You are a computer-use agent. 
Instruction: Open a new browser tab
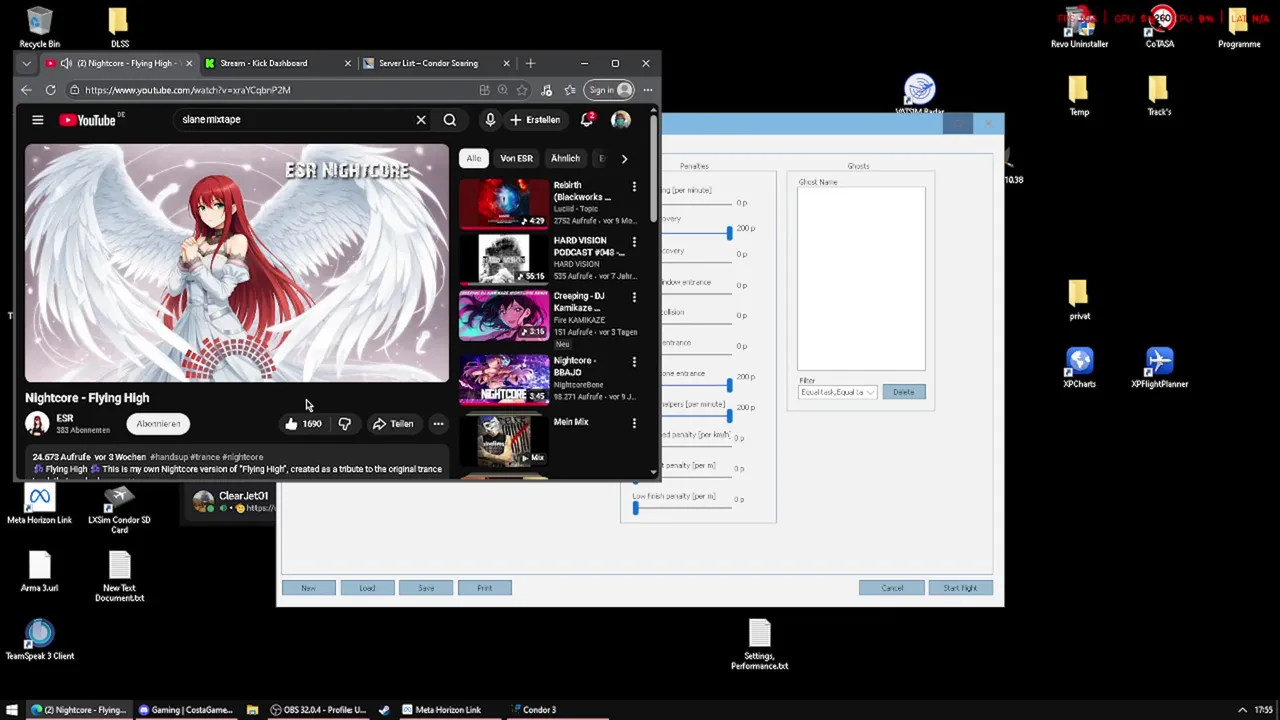(530, 63)
